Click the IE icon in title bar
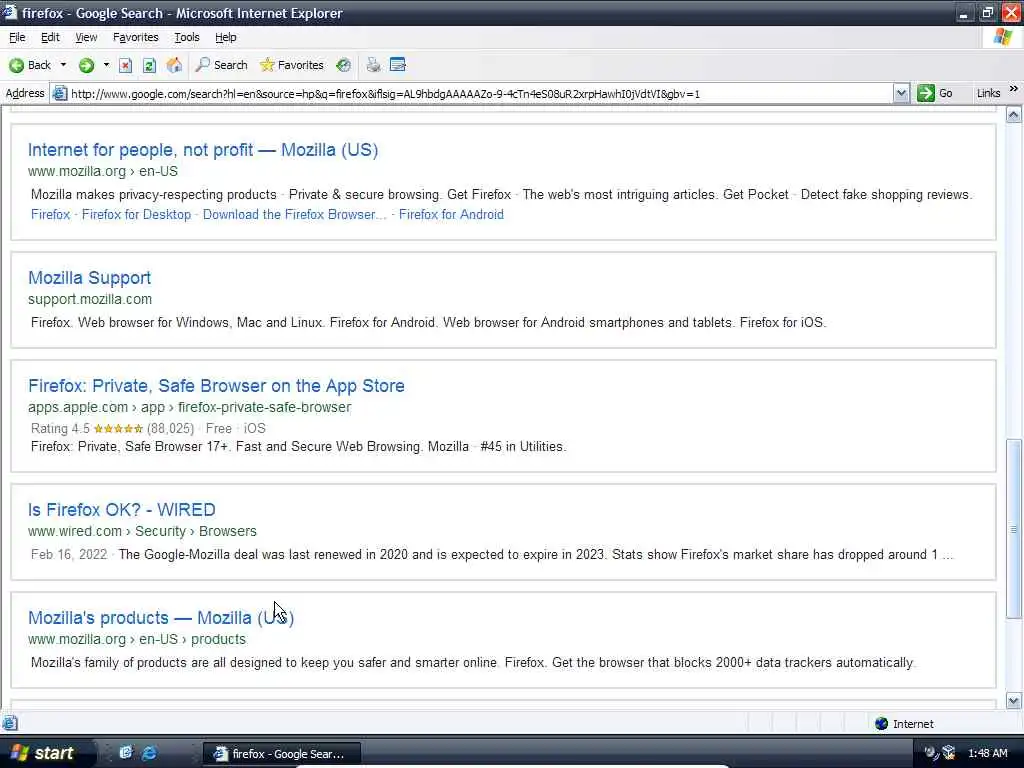The width and height of the screenshot is (1024, 768). pos(9,12)
